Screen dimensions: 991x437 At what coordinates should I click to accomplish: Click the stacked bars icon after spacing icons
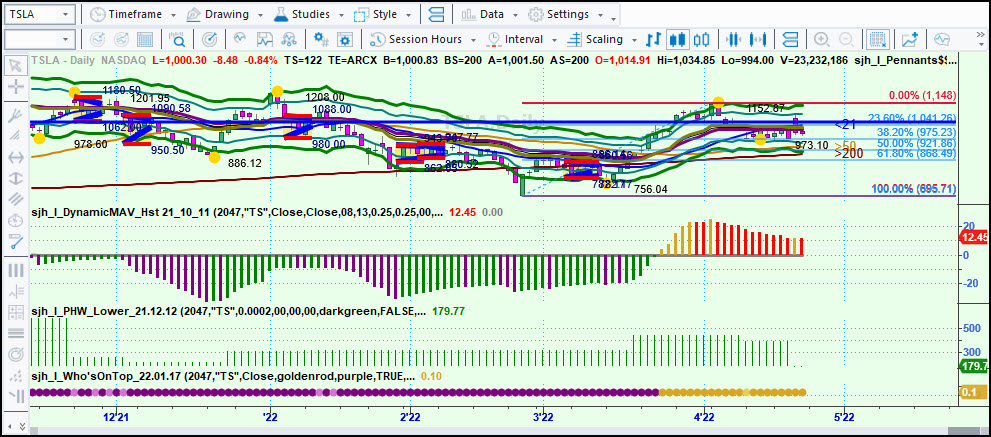coord(791,39)
